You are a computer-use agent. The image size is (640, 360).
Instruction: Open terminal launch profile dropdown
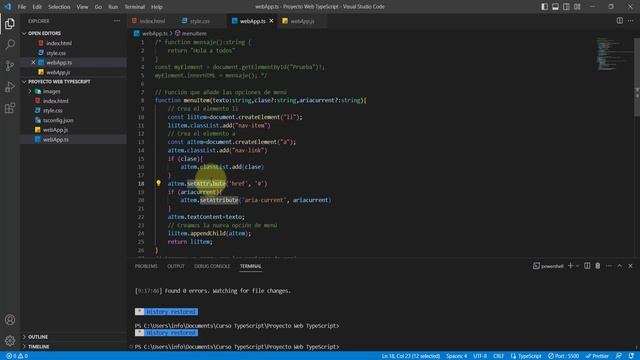577,266
